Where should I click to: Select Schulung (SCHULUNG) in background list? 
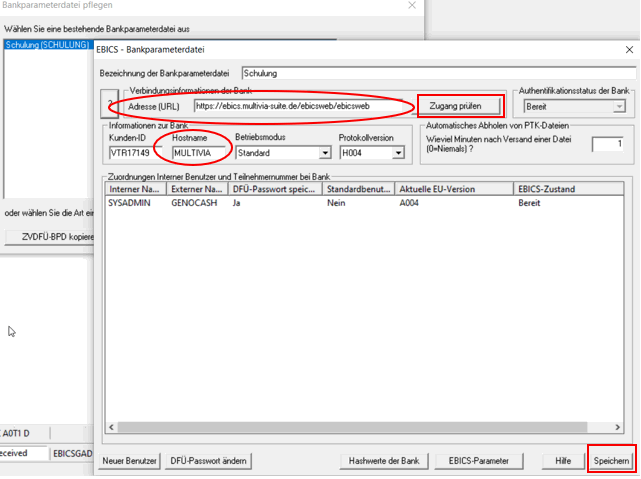tap(47, 45)
